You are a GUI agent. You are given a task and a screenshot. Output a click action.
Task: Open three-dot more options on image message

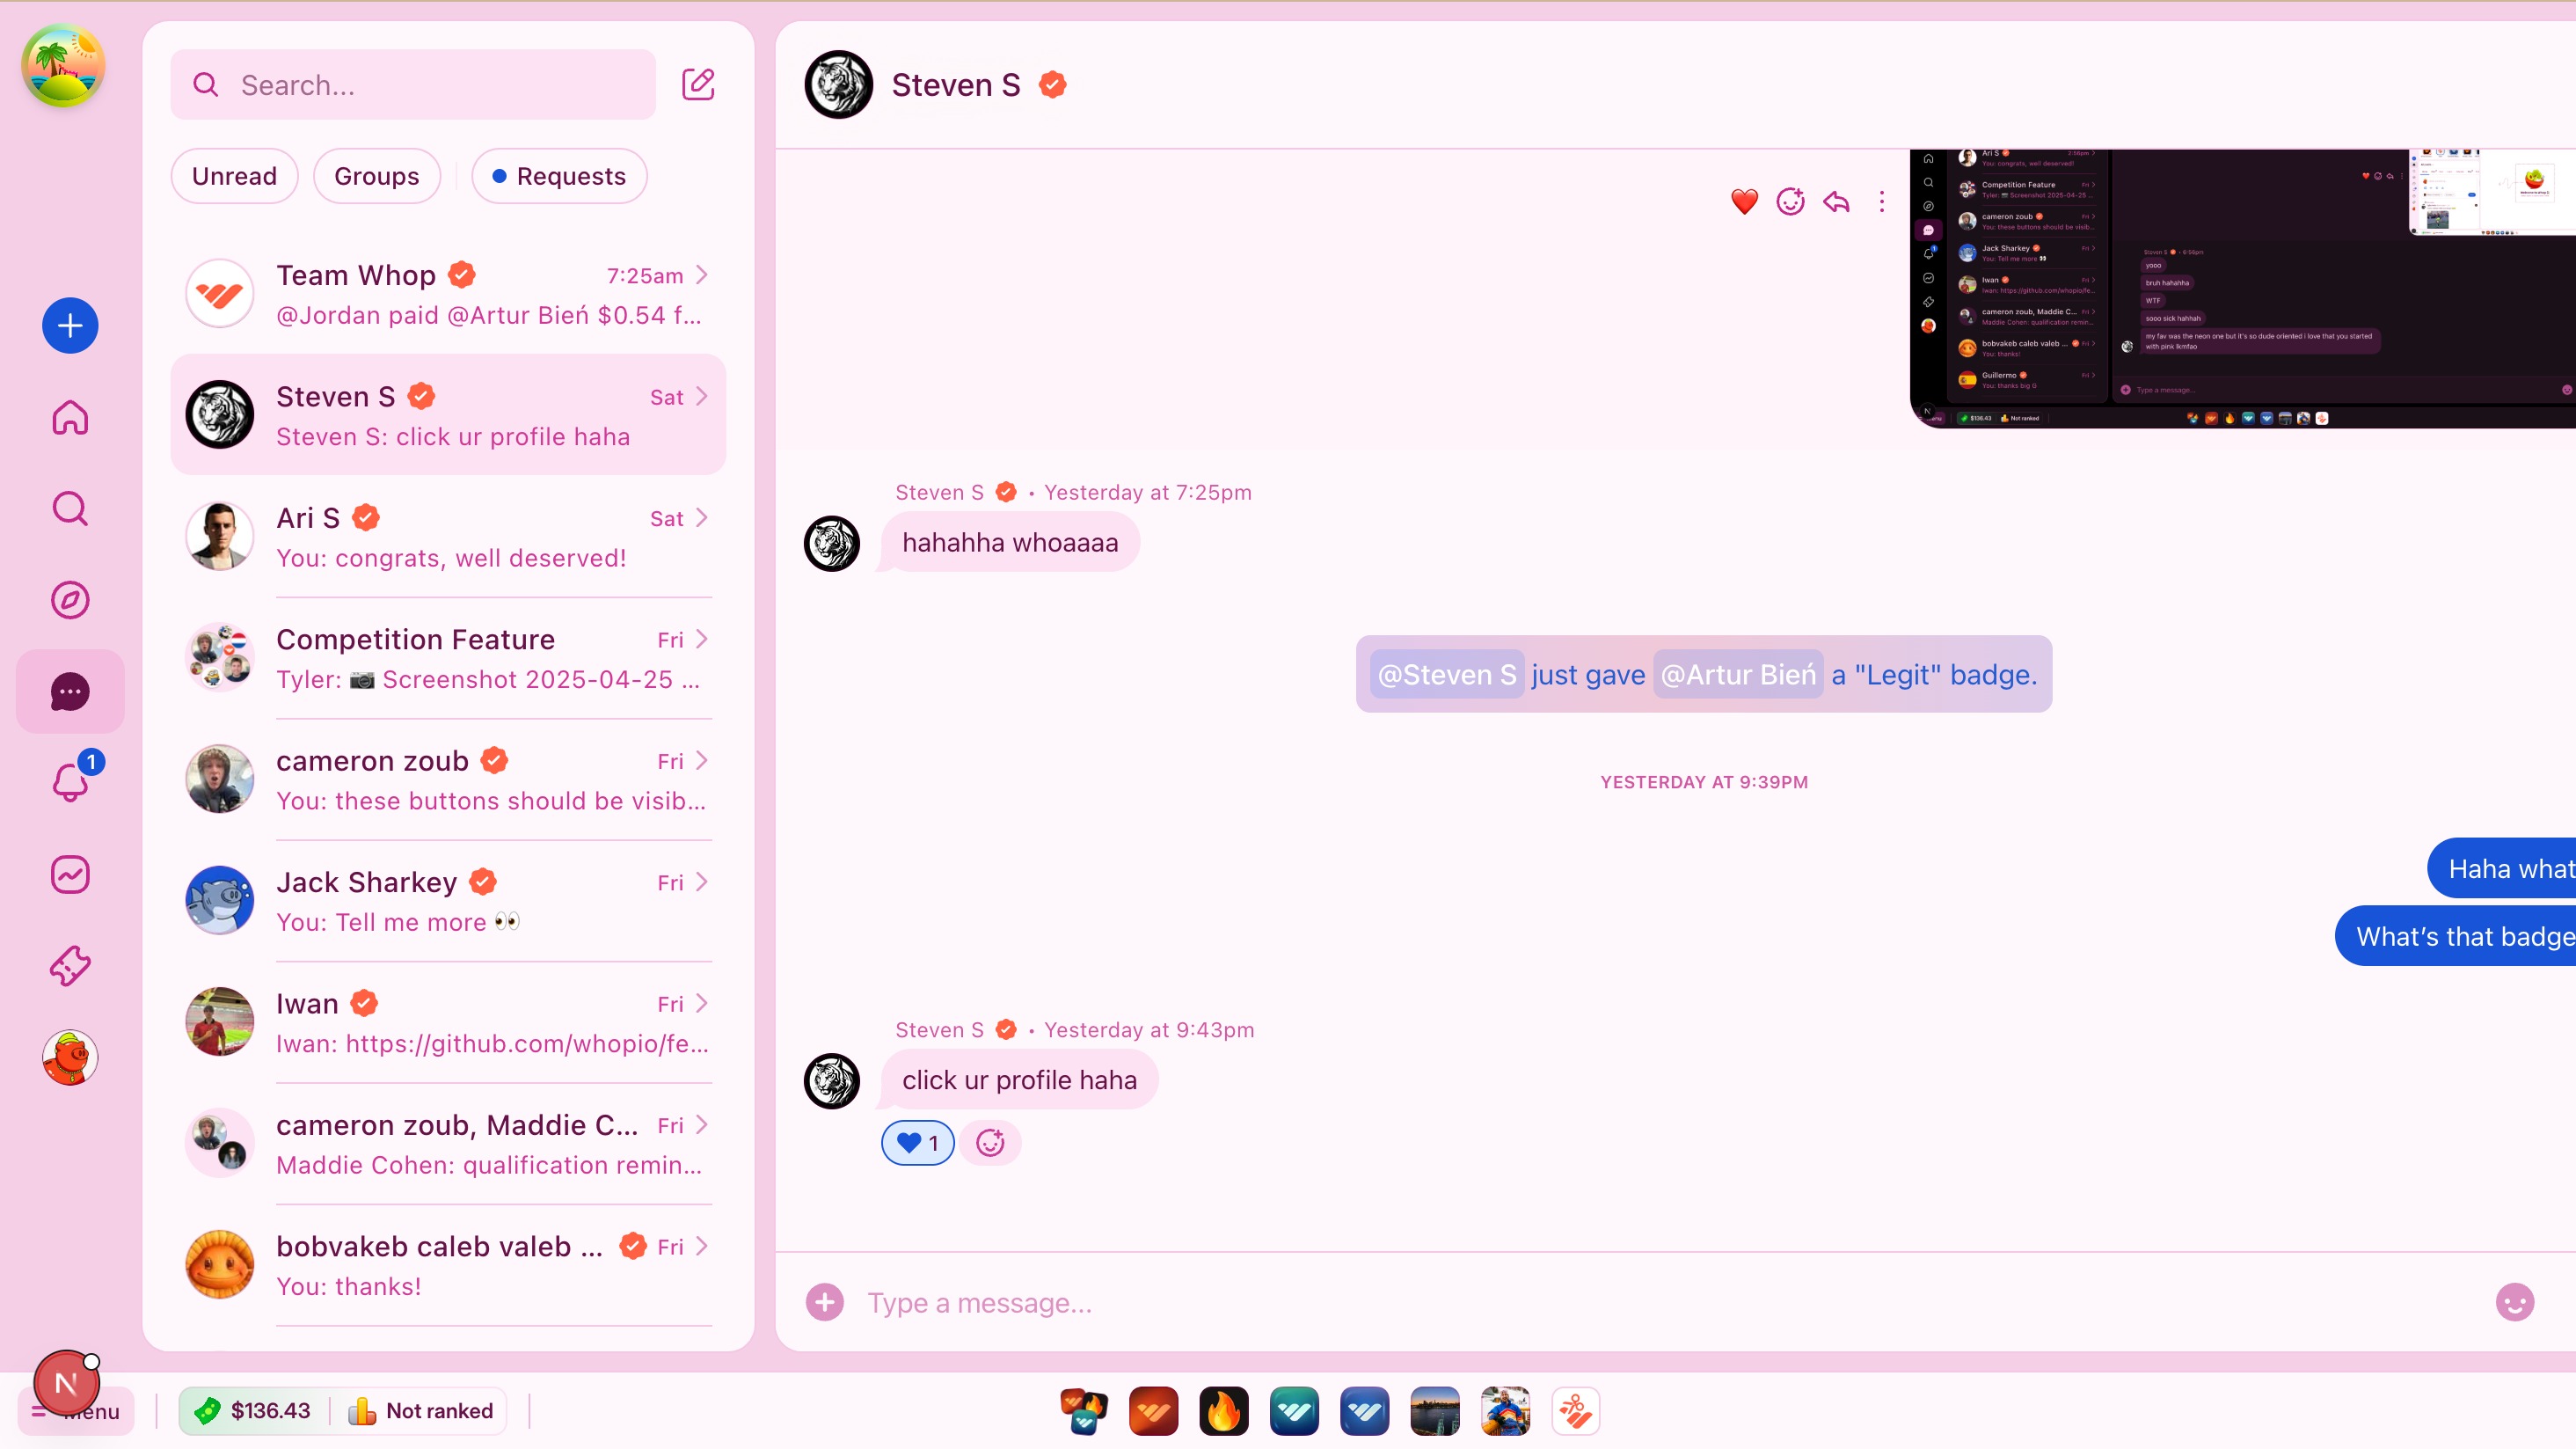(x=1882, y=202)
